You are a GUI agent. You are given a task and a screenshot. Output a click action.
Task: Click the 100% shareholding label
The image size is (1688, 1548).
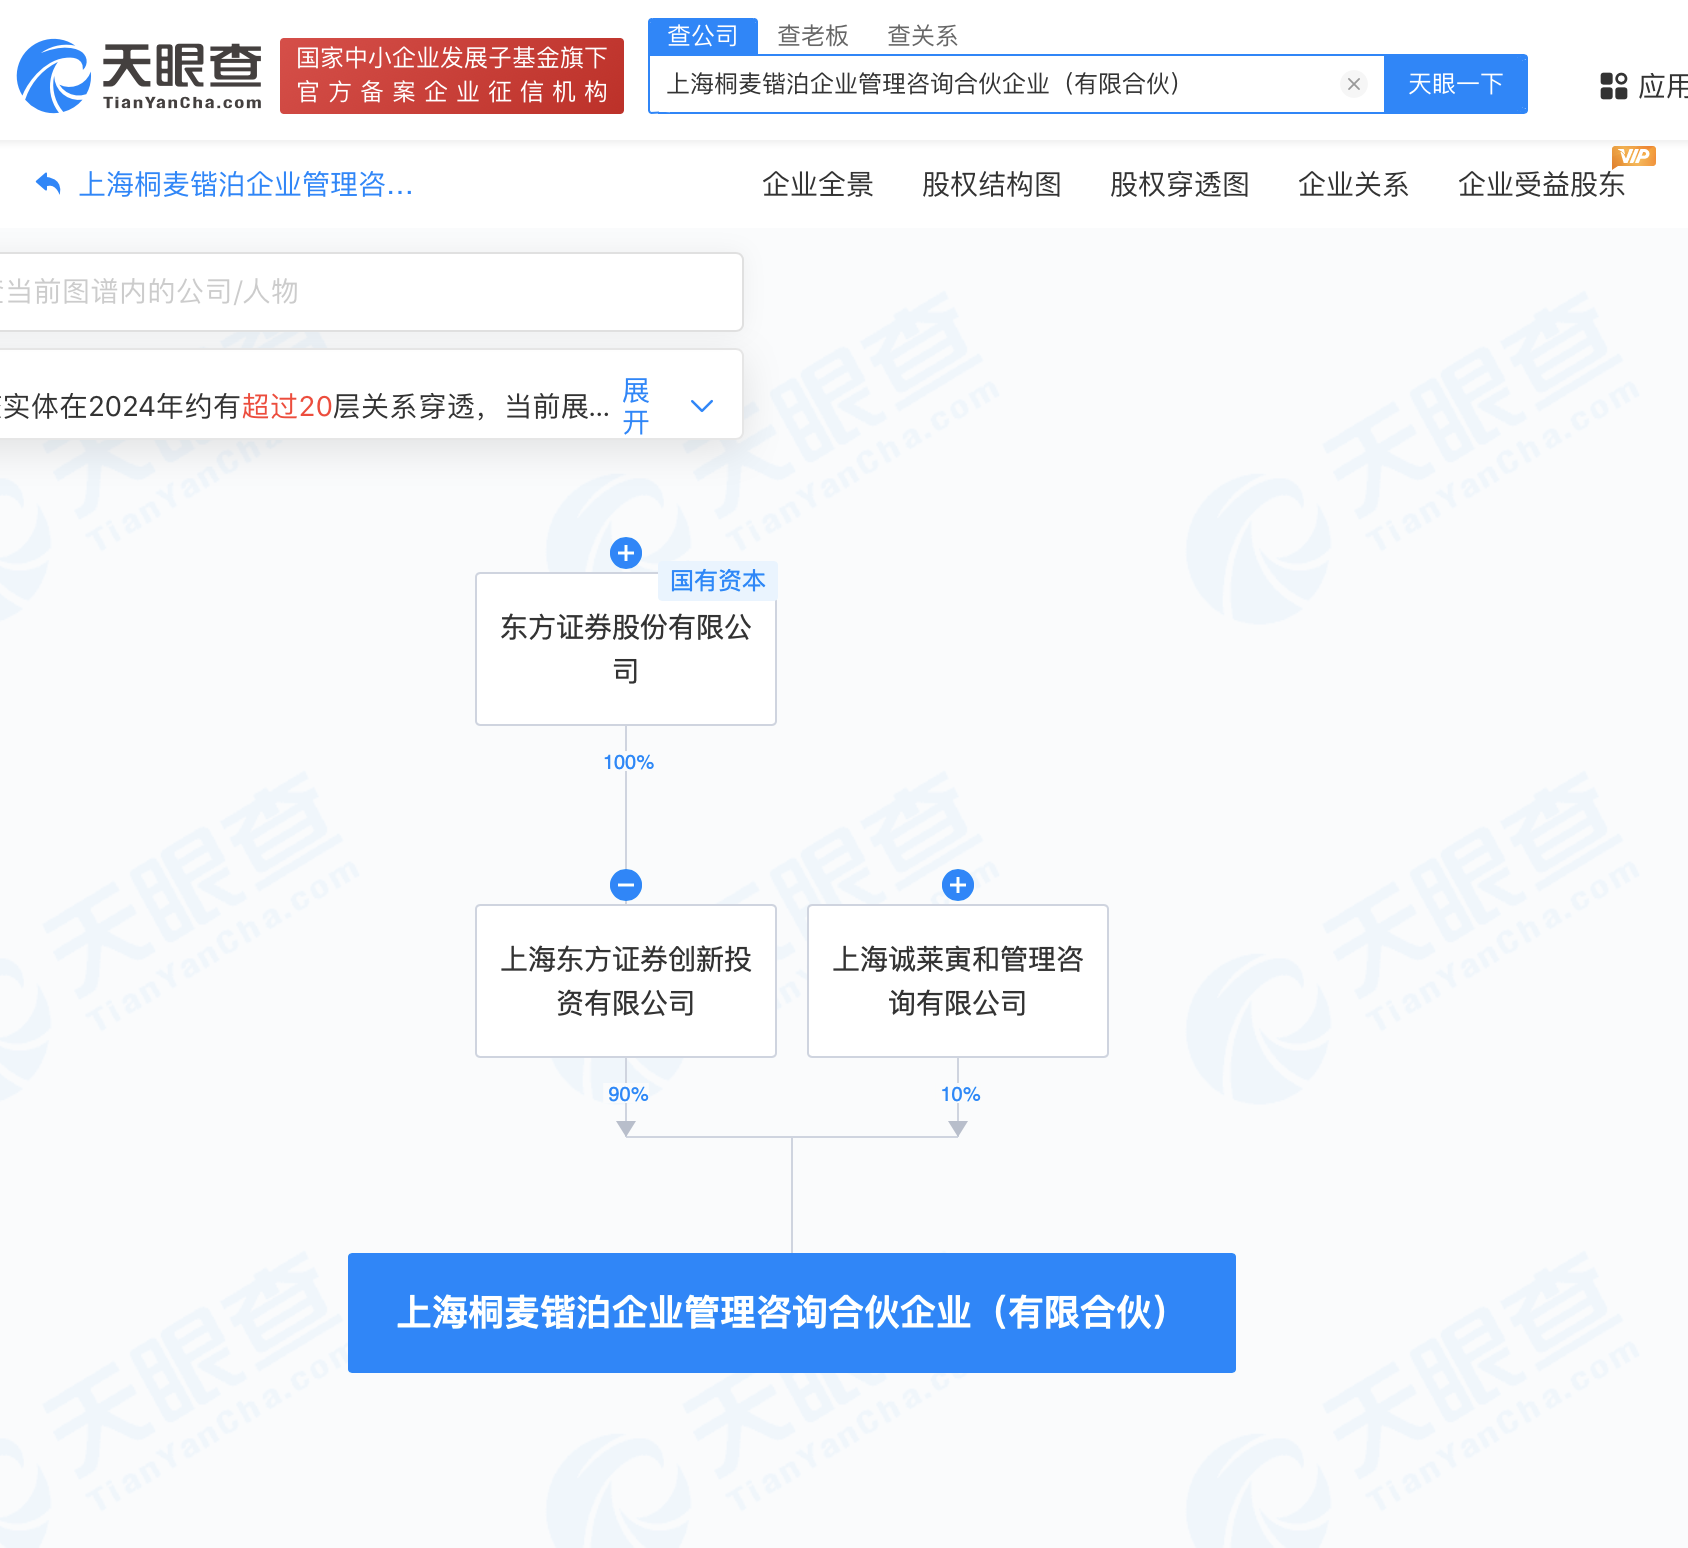pos(629,762)
